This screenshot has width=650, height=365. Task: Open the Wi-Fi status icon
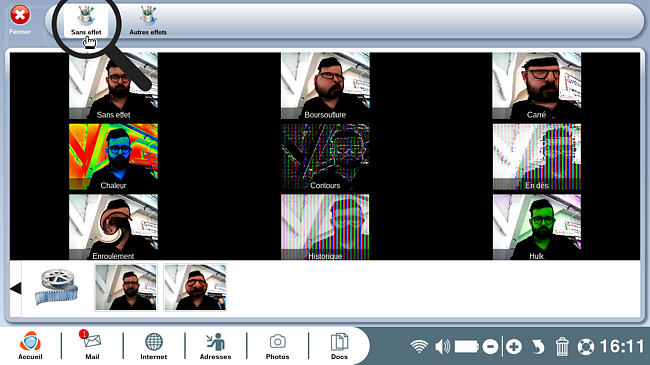(419, 346)
